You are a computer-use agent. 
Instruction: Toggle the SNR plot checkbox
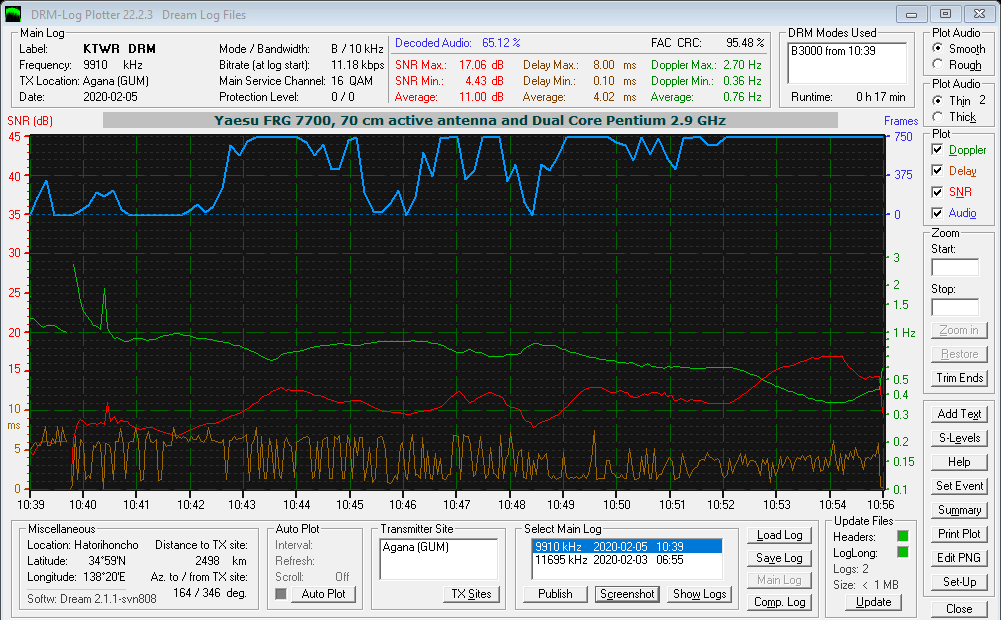937,192
